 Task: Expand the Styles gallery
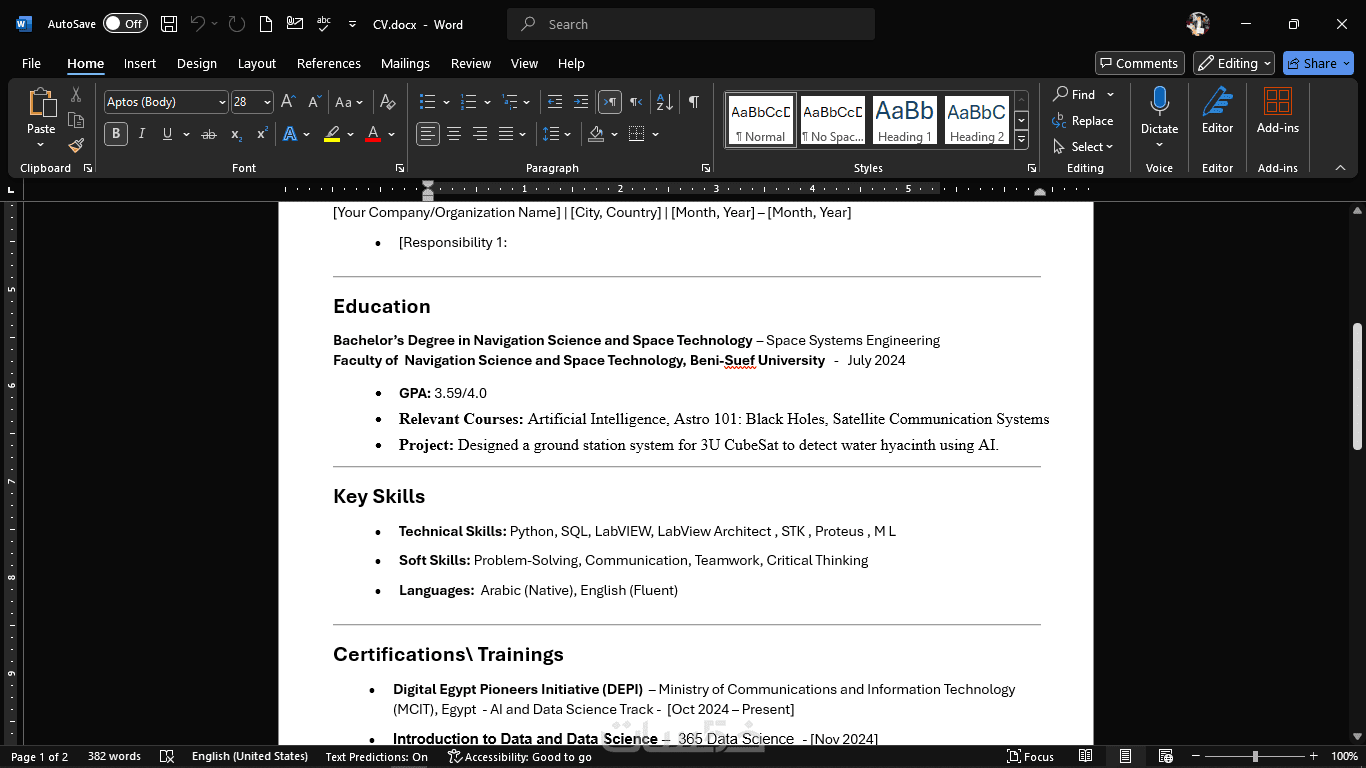pyautogui.click(x=1021, y=141)
